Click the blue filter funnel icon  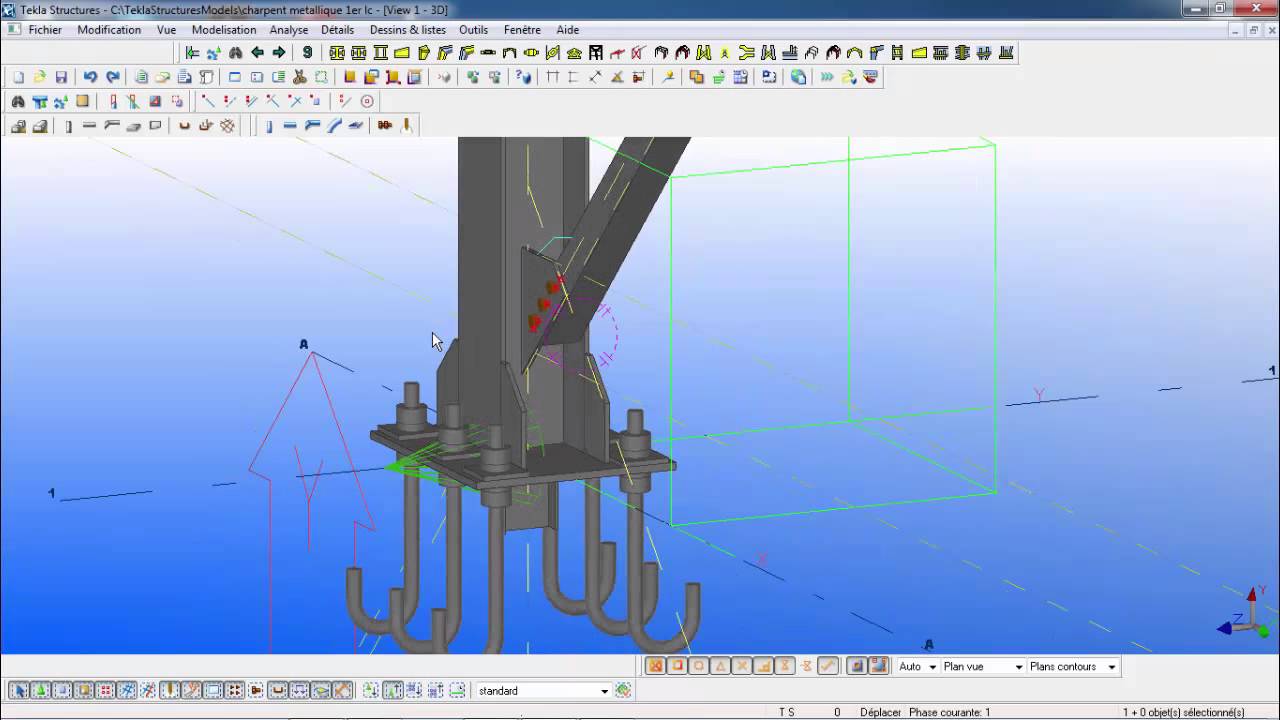40,101
